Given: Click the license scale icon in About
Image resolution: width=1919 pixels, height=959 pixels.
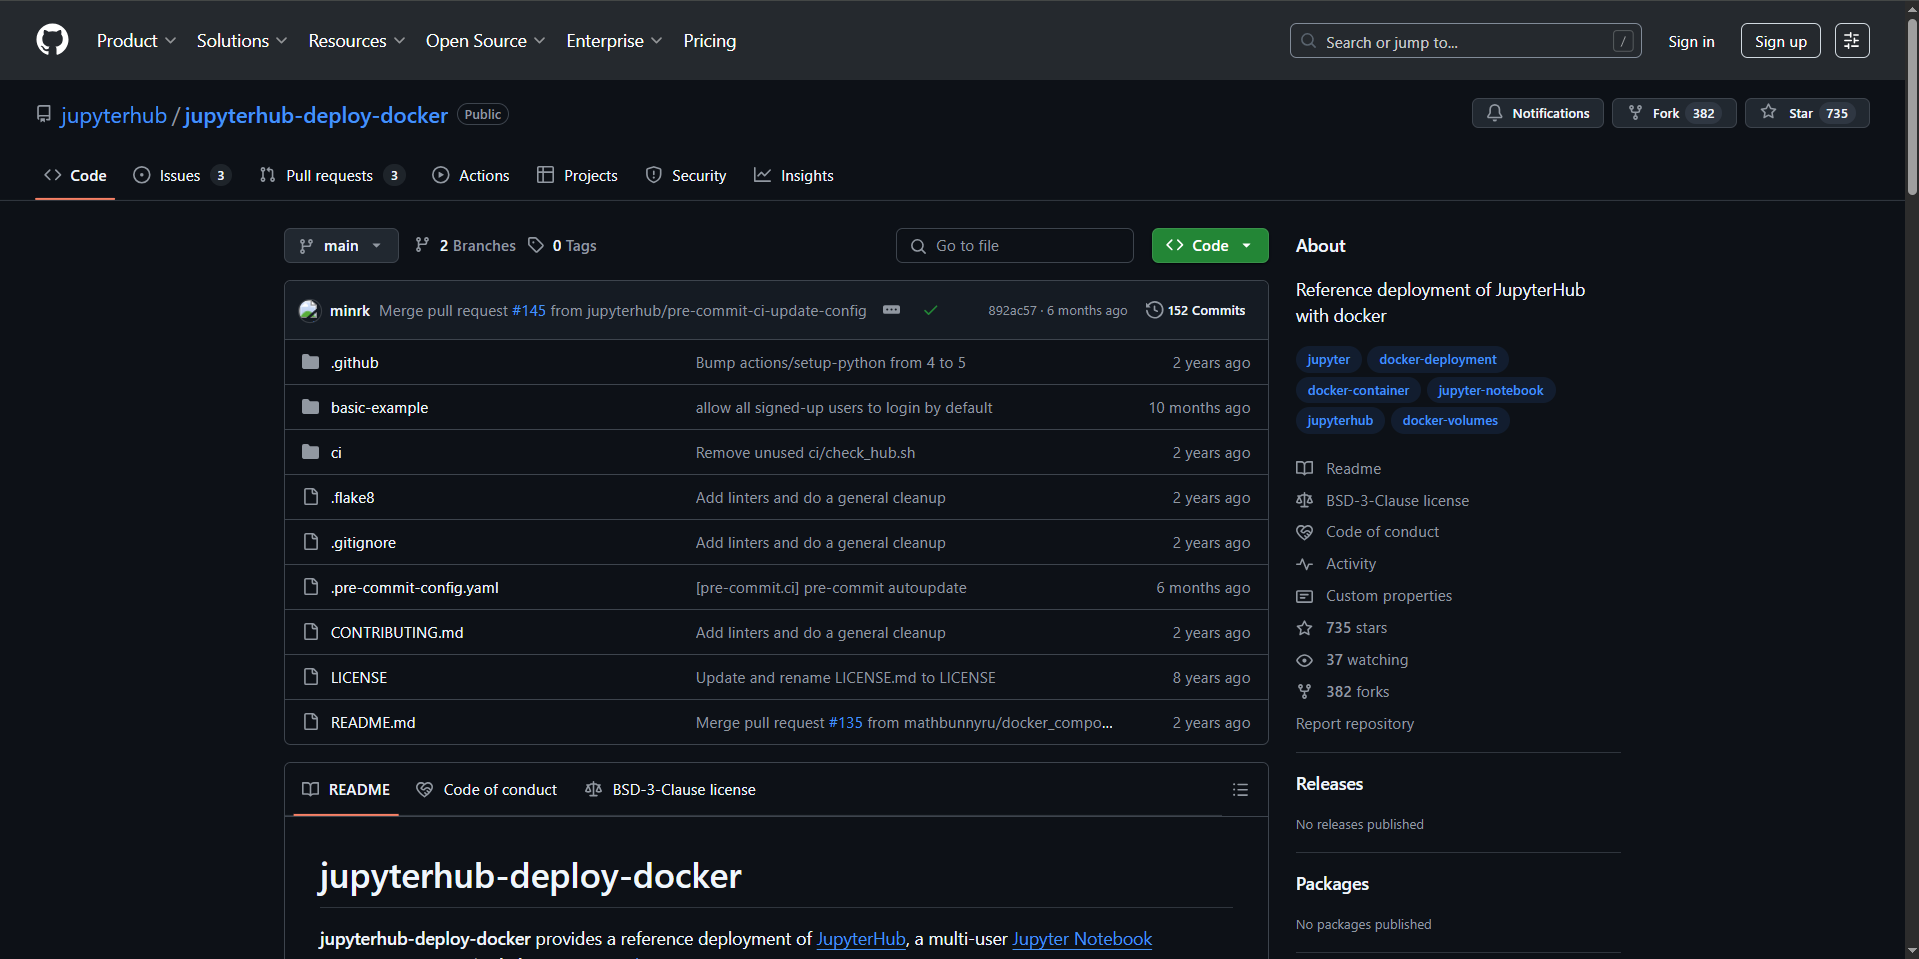Looking at the screenshot, I should [1304, 501].
